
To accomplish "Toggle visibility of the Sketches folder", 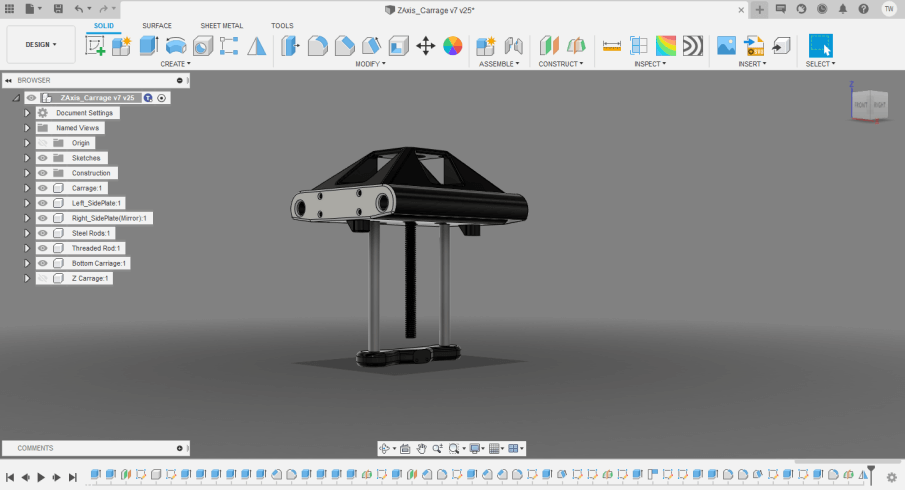I will click(43, 158).
